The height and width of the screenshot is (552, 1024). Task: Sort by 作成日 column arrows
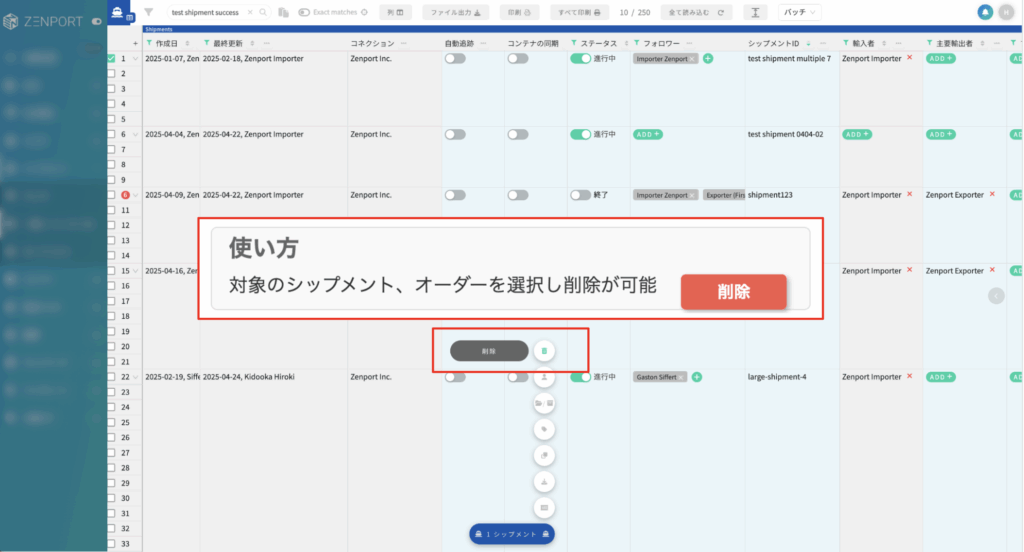187,43
